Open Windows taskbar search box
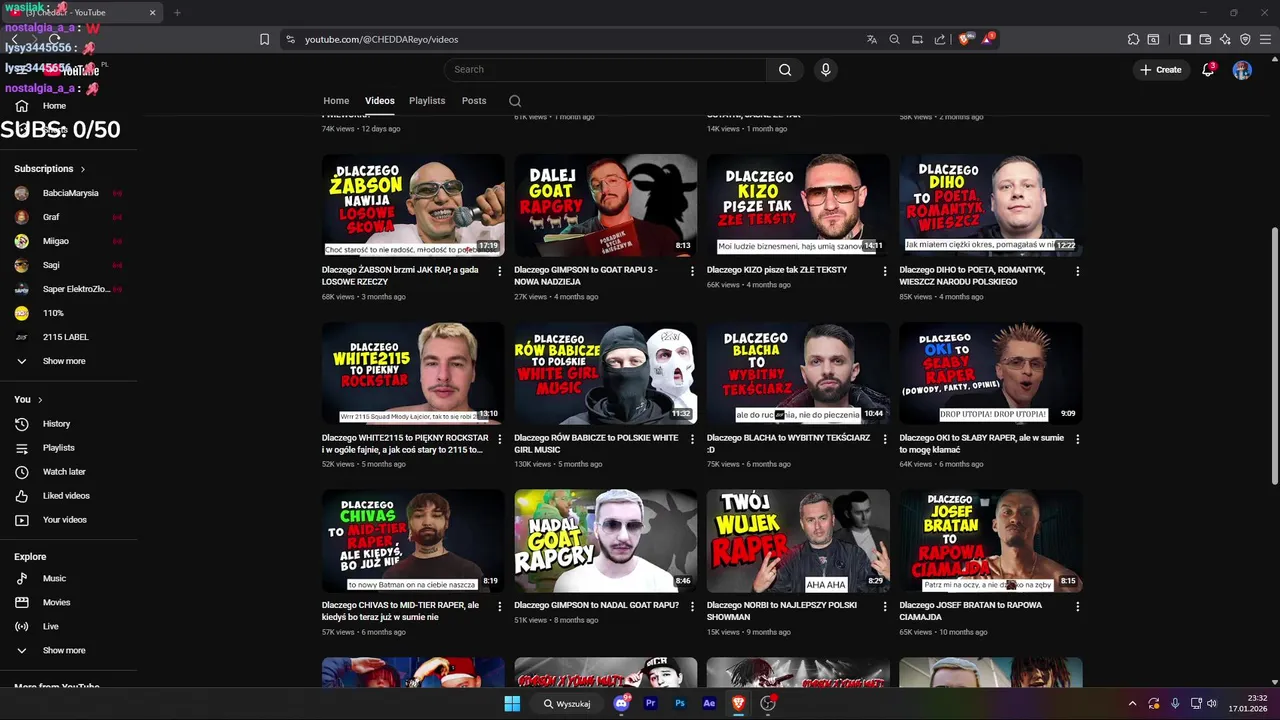 coord(568,703)
